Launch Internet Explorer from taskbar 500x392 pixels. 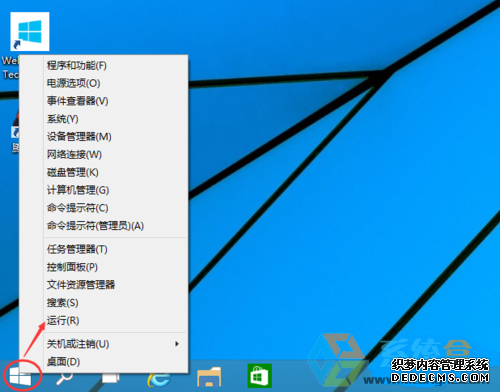tap(159, 379)
